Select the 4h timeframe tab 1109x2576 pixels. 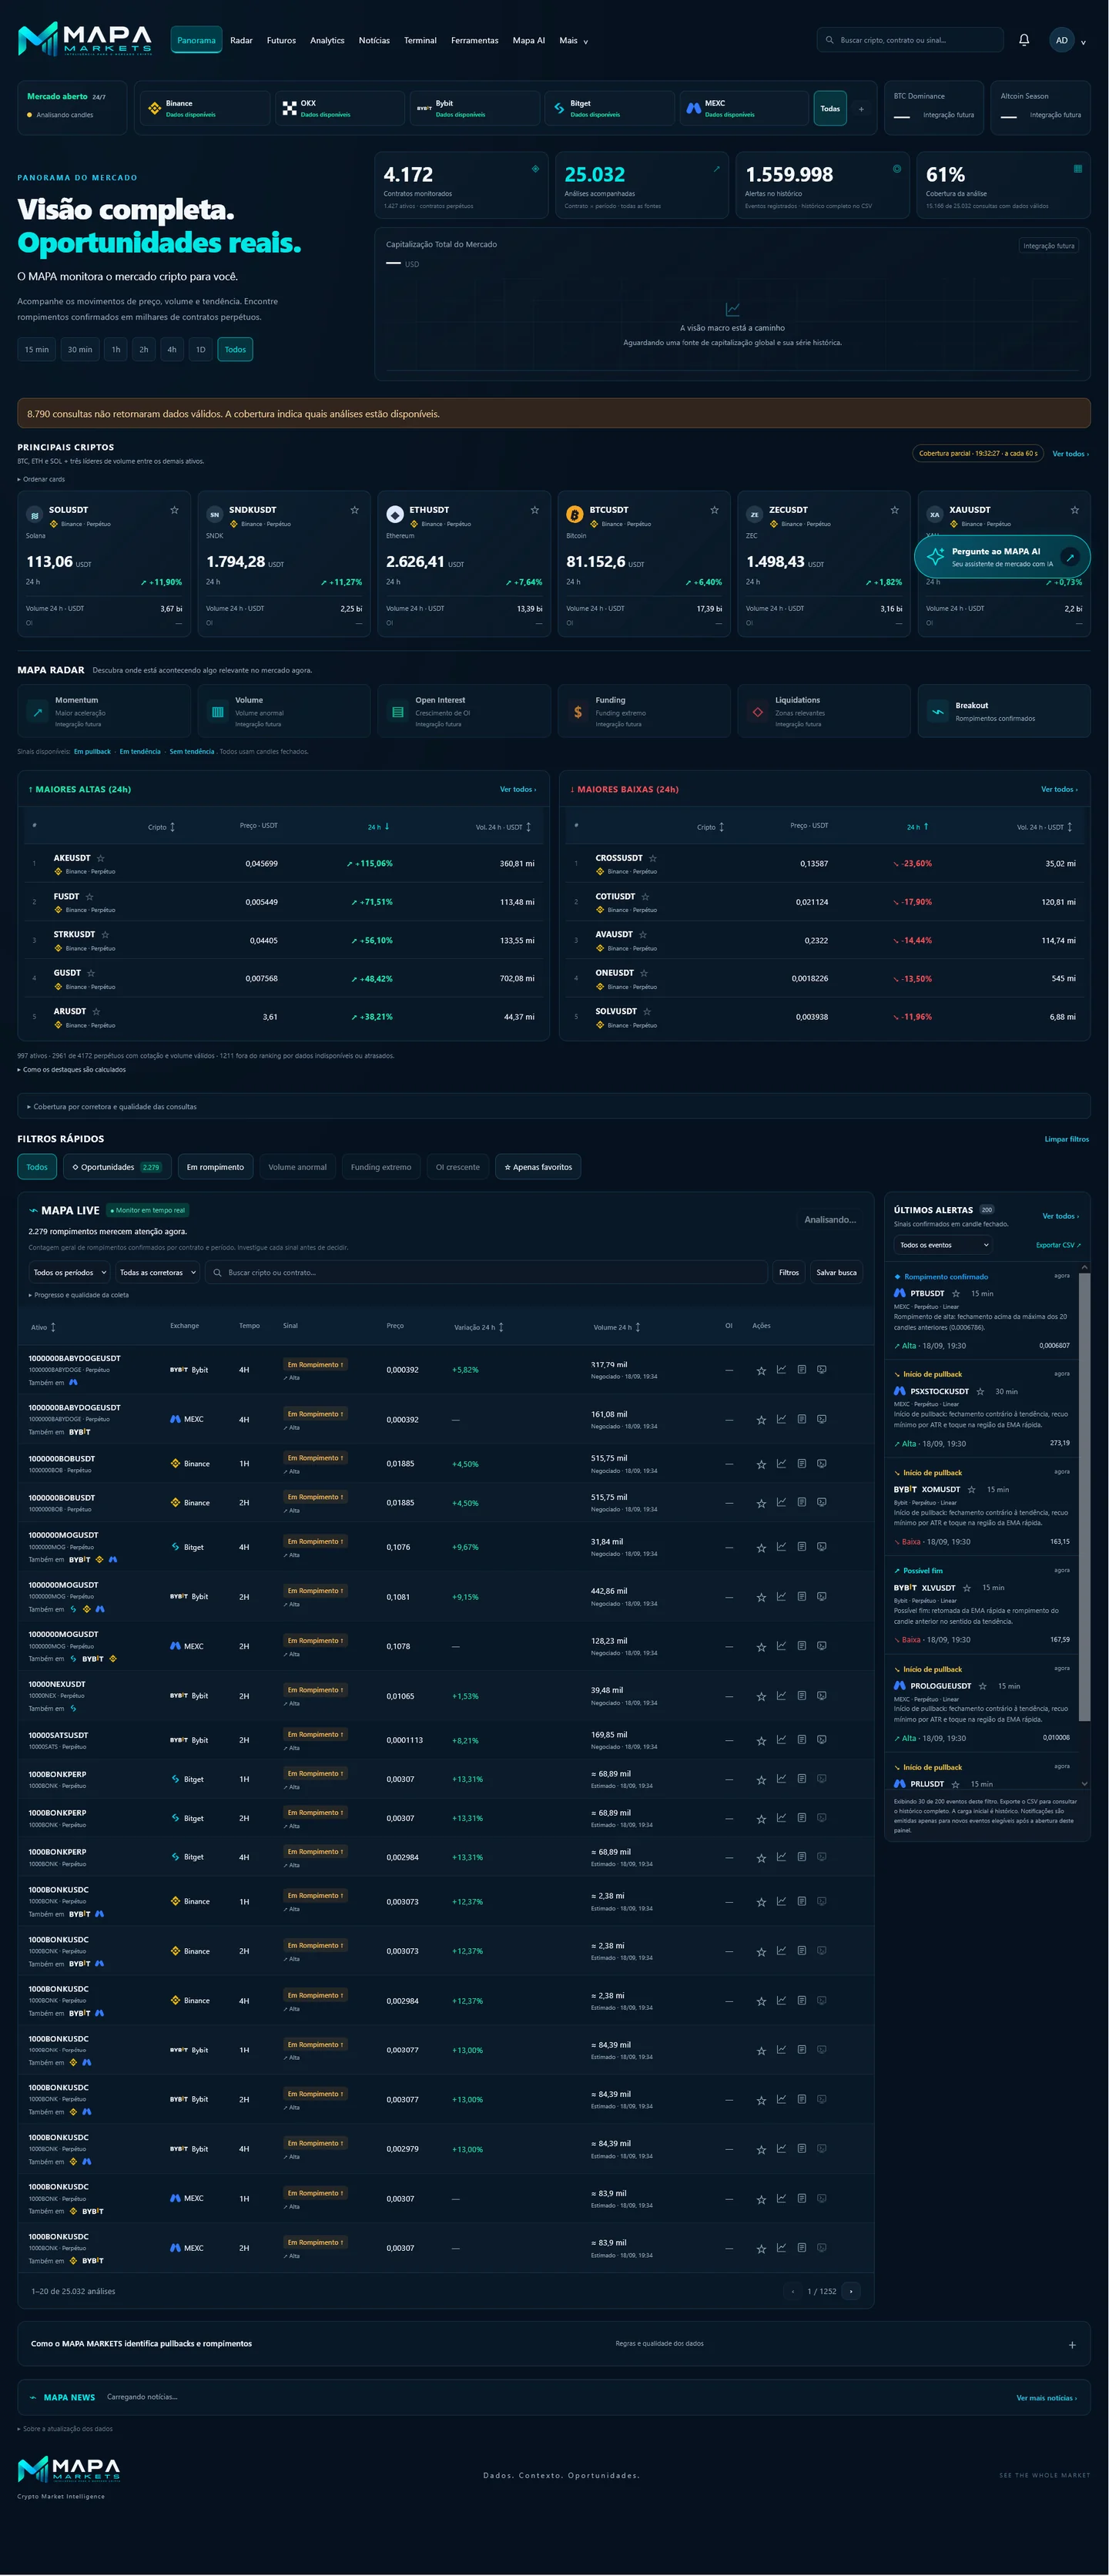pyautogui.click(x=172, y=349)
